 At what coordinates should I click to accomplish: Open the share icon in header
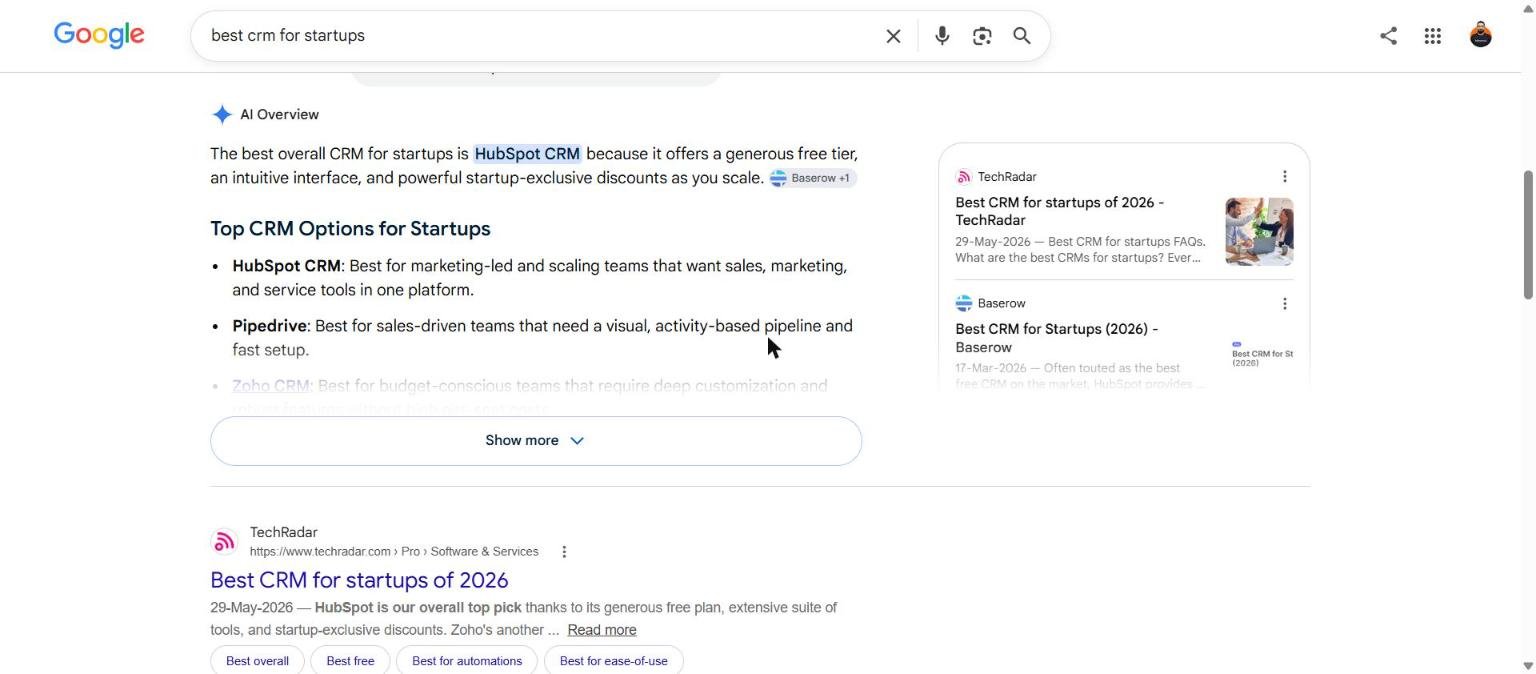click(1388, 36)
